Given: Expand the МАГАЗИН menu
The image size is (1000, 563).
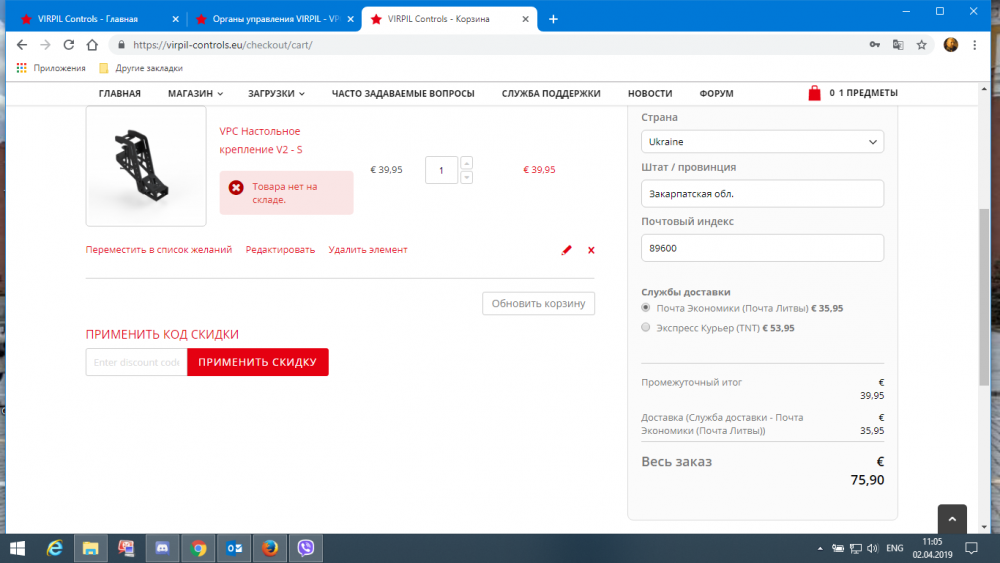Looking at the screenshot, I should pyautogui.click(x=195, y=93).
